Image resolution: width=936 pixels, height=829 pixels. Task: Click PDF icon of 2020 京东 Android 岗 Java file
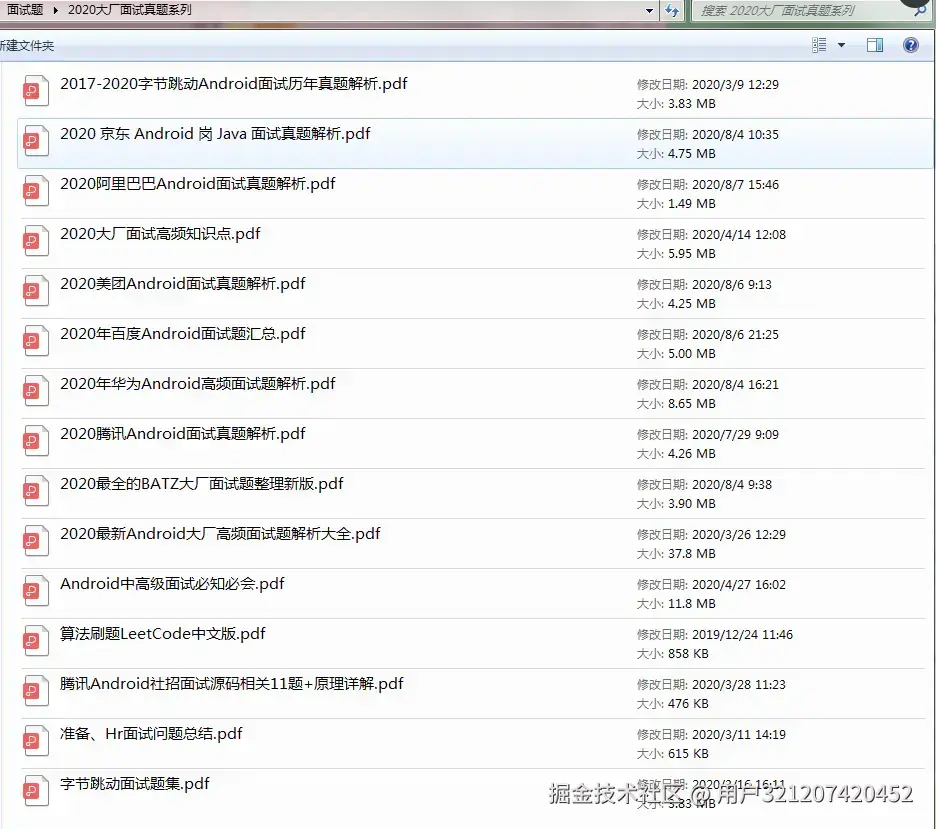tap(35, 141)
